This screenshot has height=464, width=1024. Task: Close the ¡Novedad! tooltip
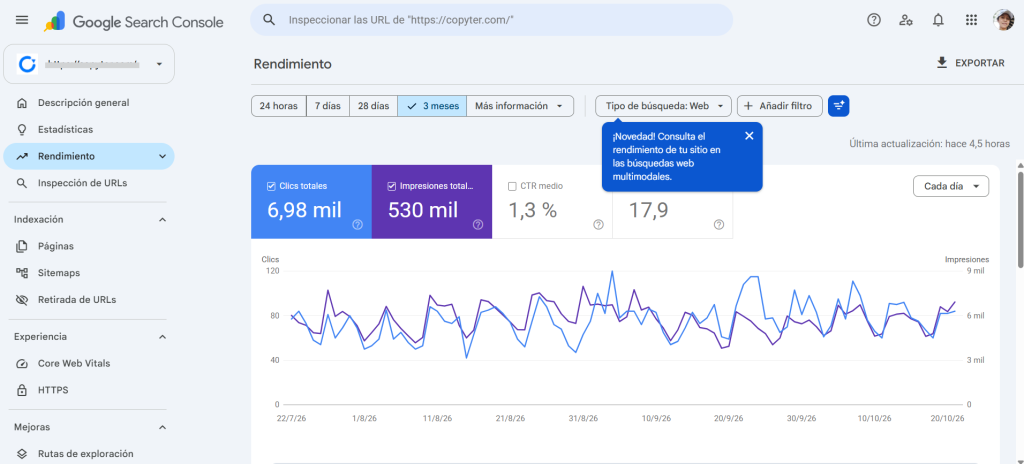(749, 136)
